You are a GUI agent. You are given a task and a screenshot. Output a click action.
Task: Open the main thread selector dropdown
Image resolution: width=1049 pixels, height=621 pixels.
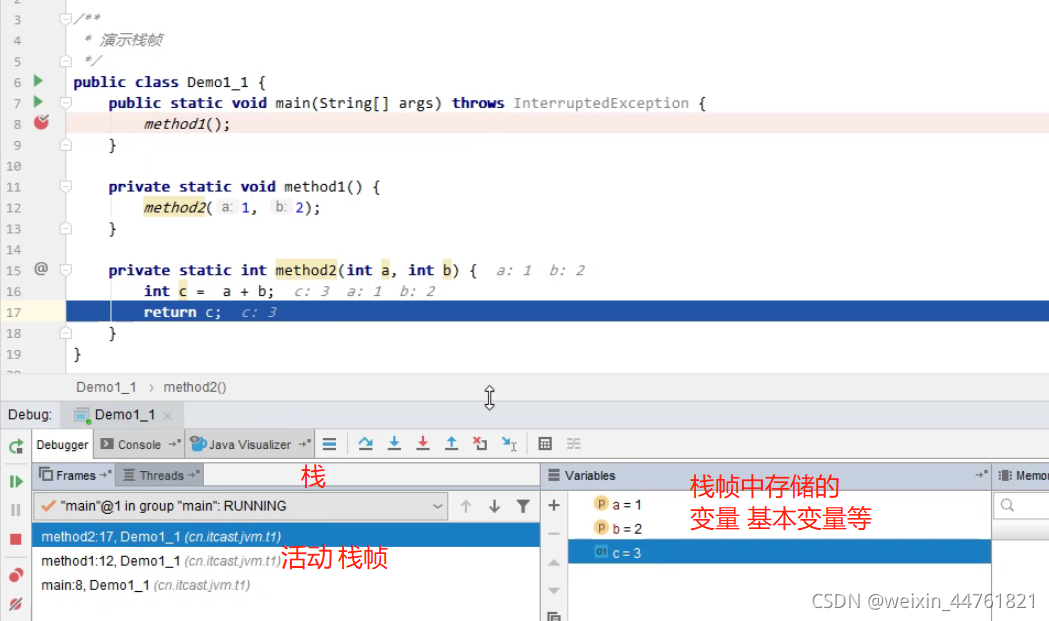[x=241, y=506]
